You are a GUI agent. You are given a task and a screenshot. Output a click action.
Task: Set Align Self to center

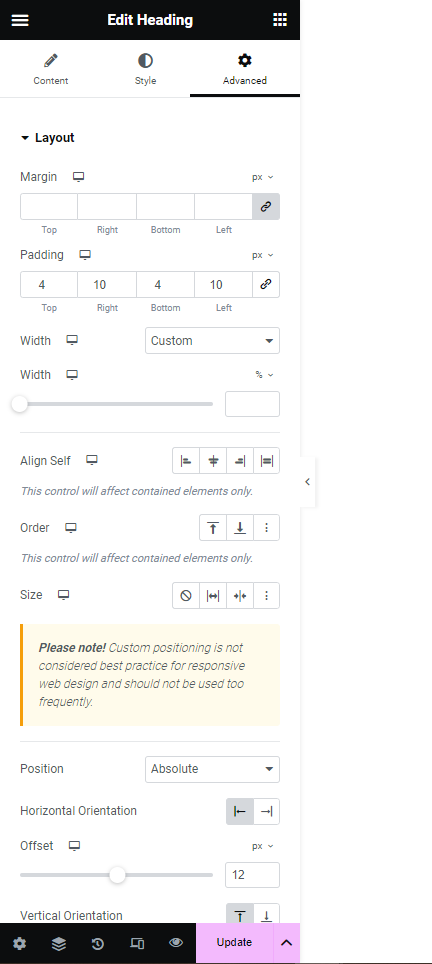coord(213,460)
